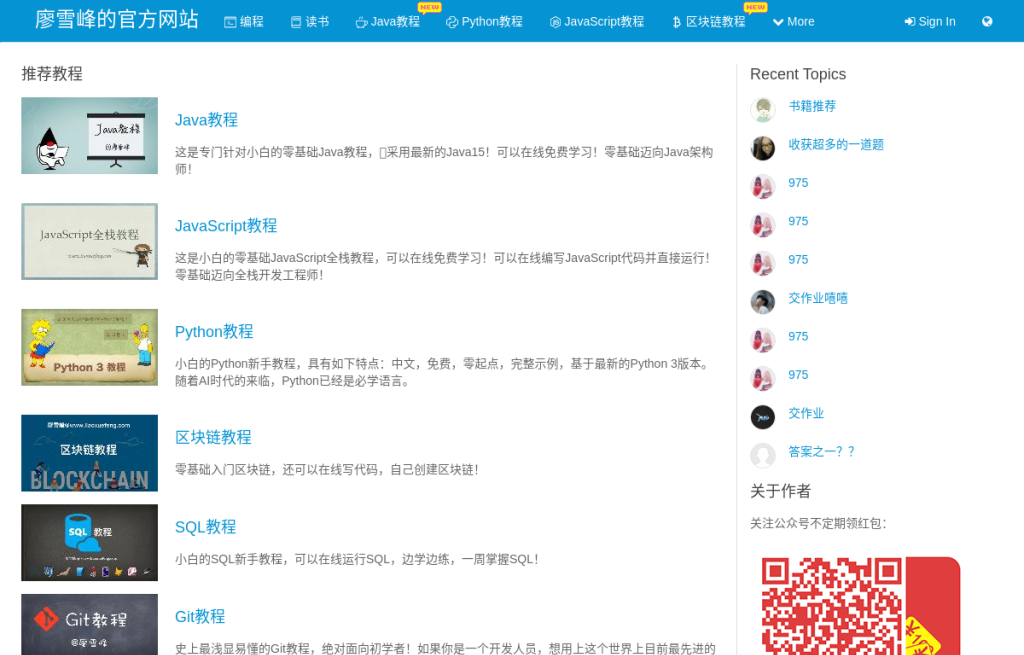Open the Python 3 教程 thumbnail
The height and width of the screenshot is (655, 1024).
[x=89, y=347]
